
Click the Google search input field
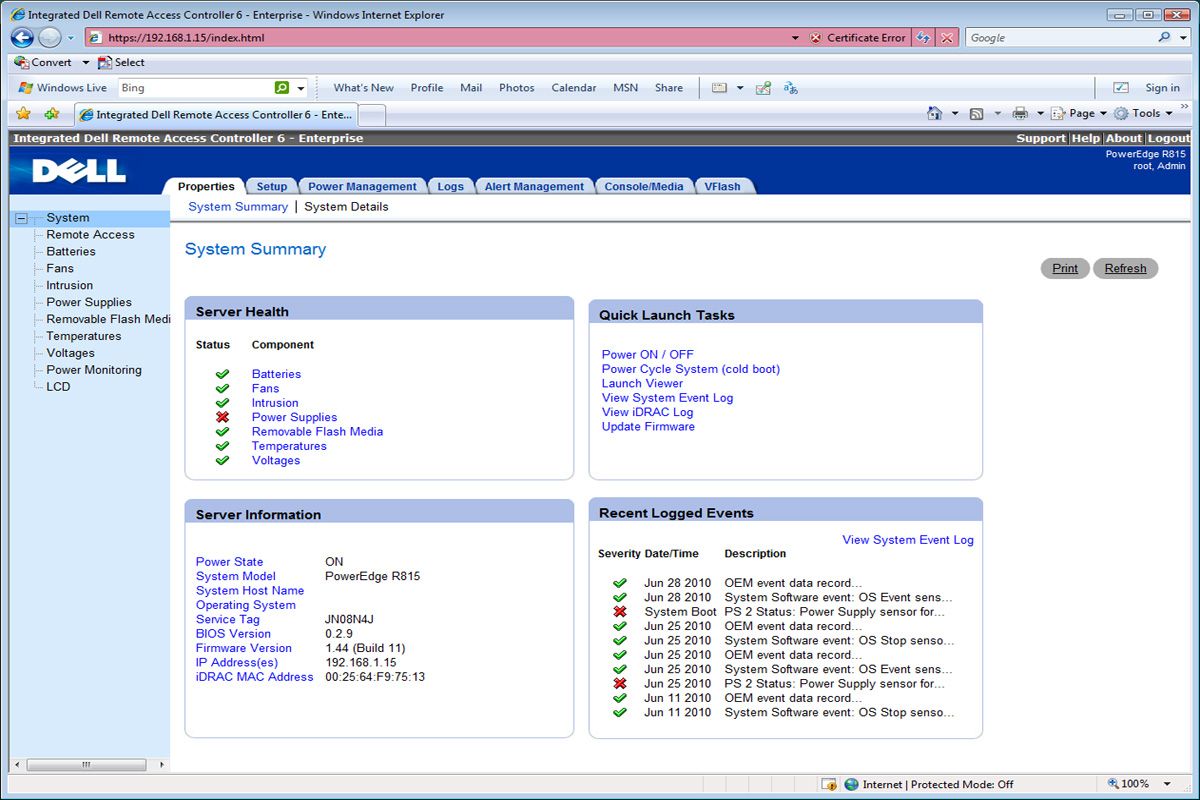pyautogui.click(x=1060, y=37)
